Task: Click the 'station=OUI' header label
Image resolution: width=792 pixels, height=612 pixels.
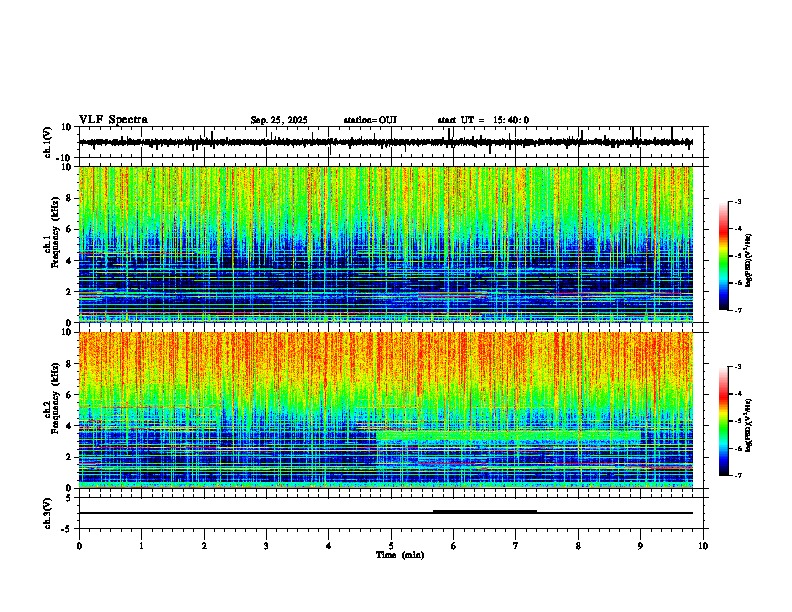Action: 370,120
